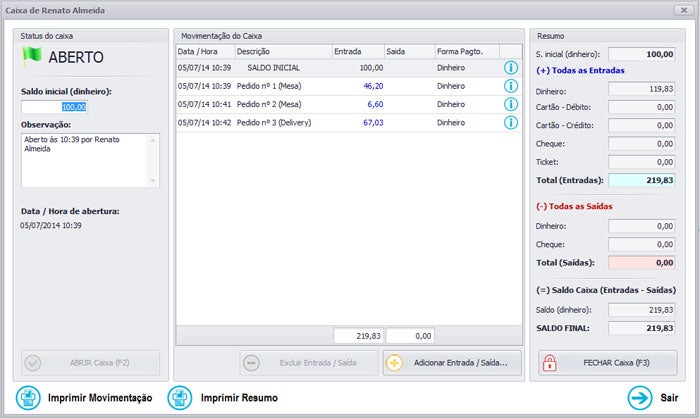The image size is (700, 419).
Task: Click Adicionar Entrada / Saída button
Action: (452, 363)
